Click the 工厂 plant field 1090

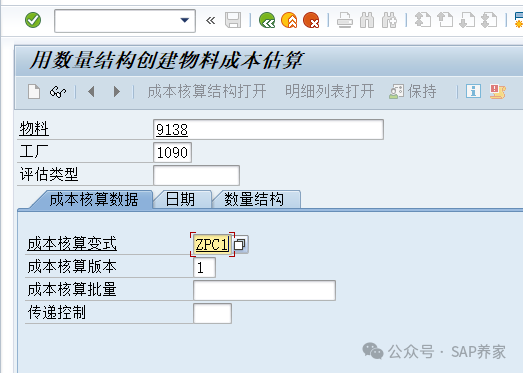[172, 152]
